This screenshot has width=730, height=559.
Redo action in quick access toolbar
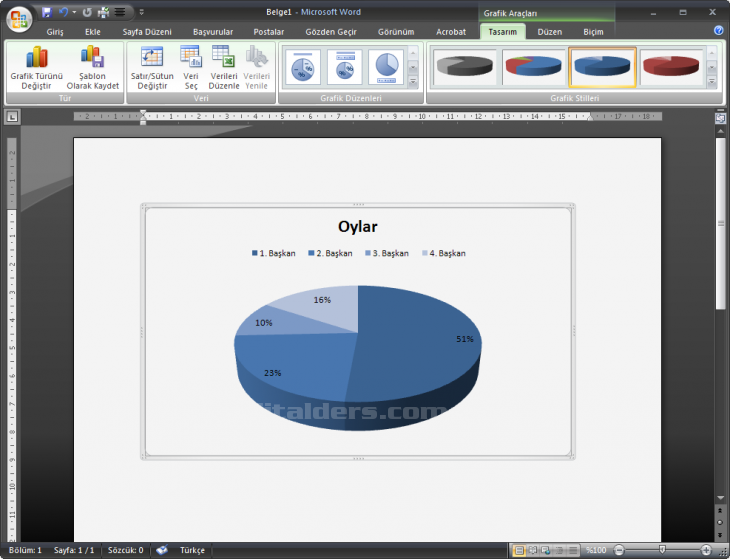coord(87,12)
